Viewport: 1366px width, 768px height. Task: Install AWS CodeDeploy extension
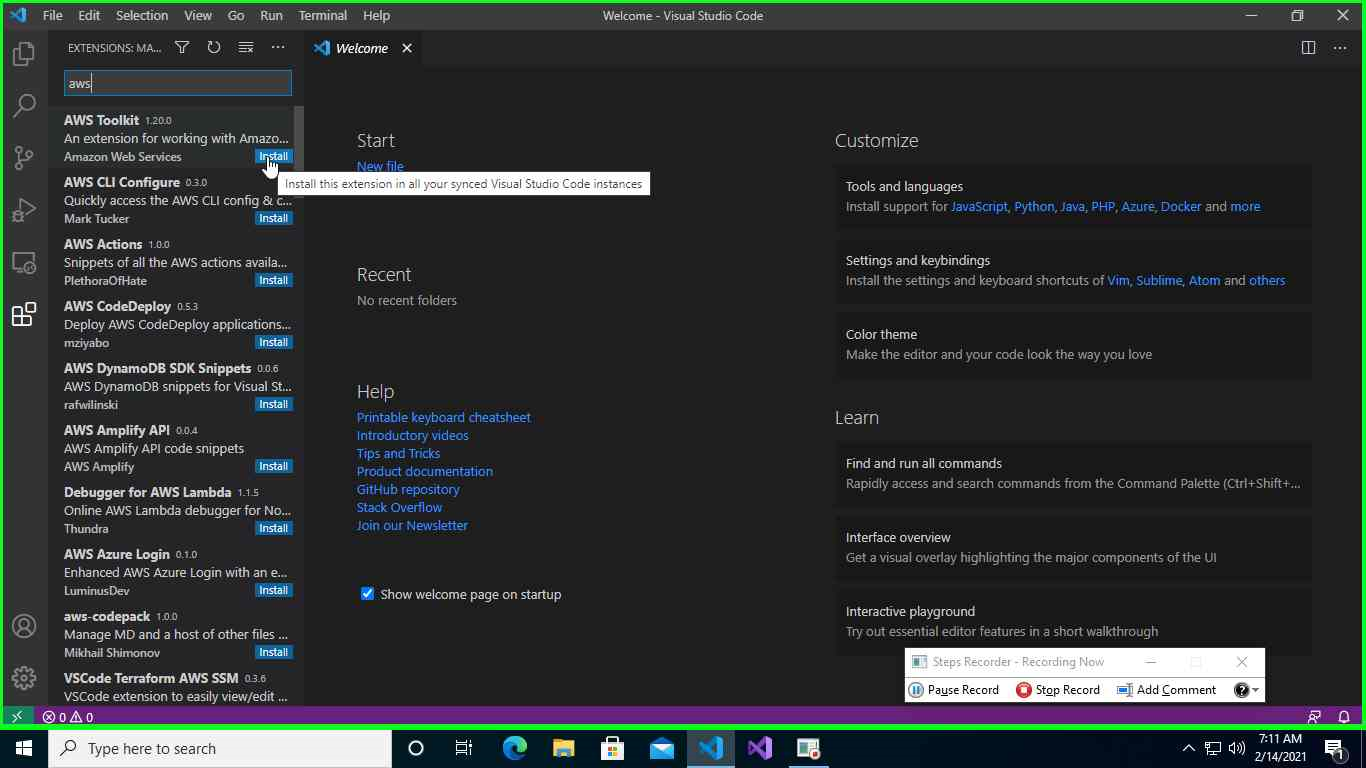274,342
